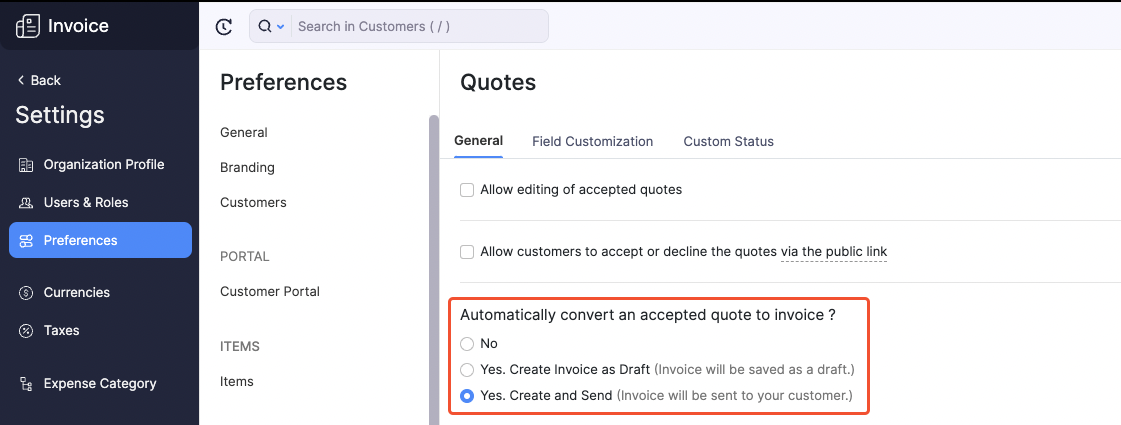Enable allow editing of accepted quotes
The width and height of the screenshot is (1121, 425).
(467, 190)
